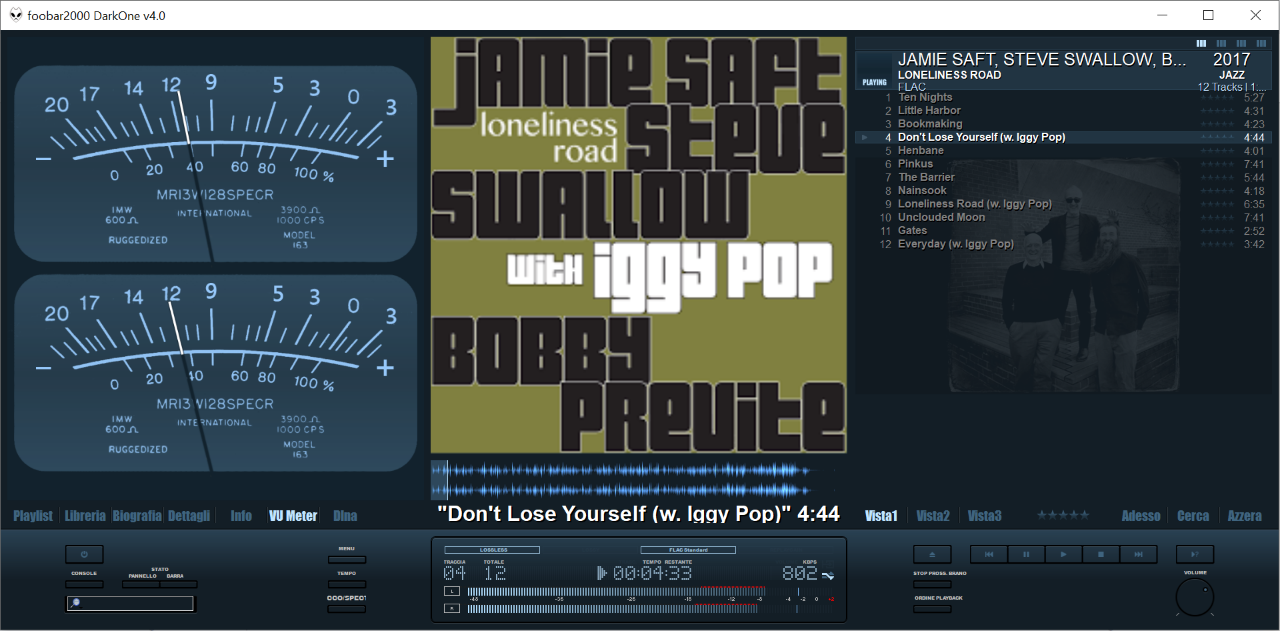Image resolution: width=1280 pixels, height=631 pixels.
Task: Click the album header Jamie Saft, Steve Swallow
Action: [1064, 70]
